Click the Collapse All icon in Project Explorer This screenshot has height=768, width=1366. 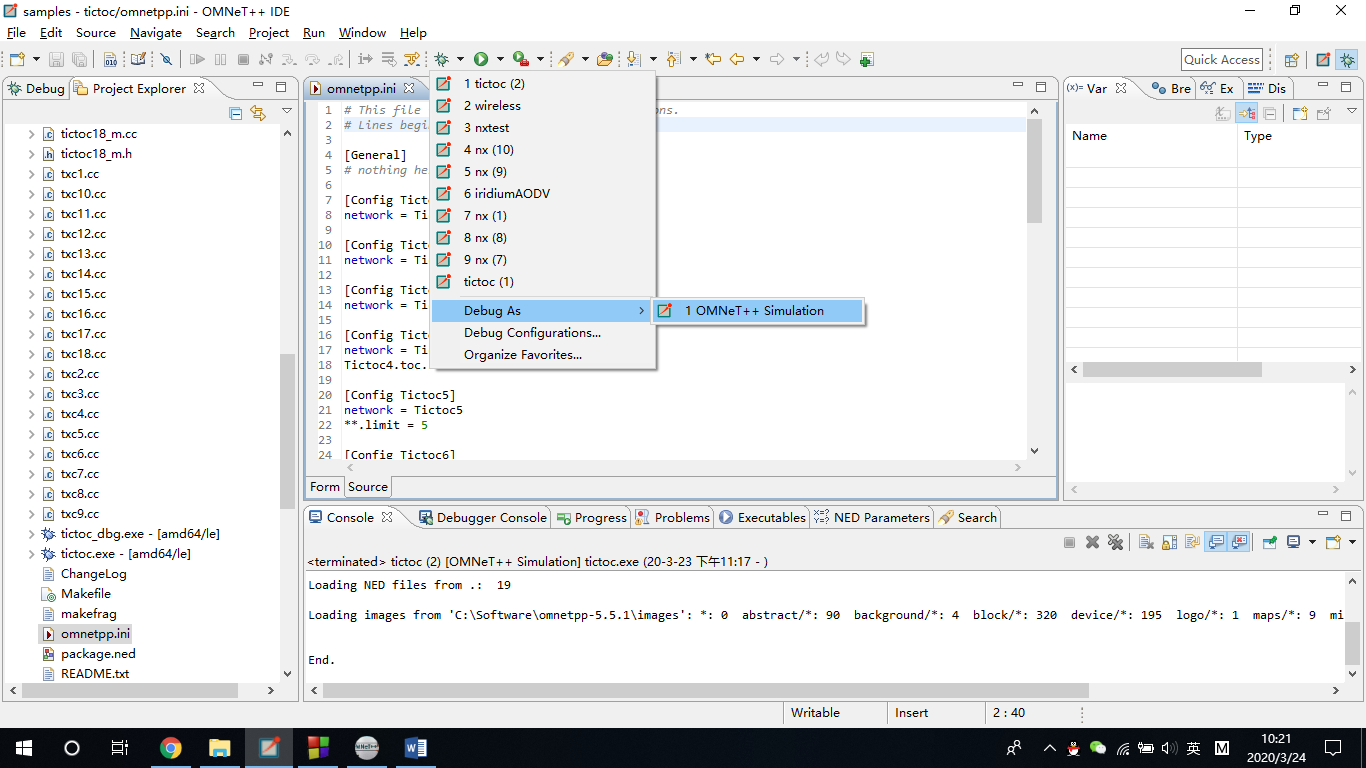point(236,113)
